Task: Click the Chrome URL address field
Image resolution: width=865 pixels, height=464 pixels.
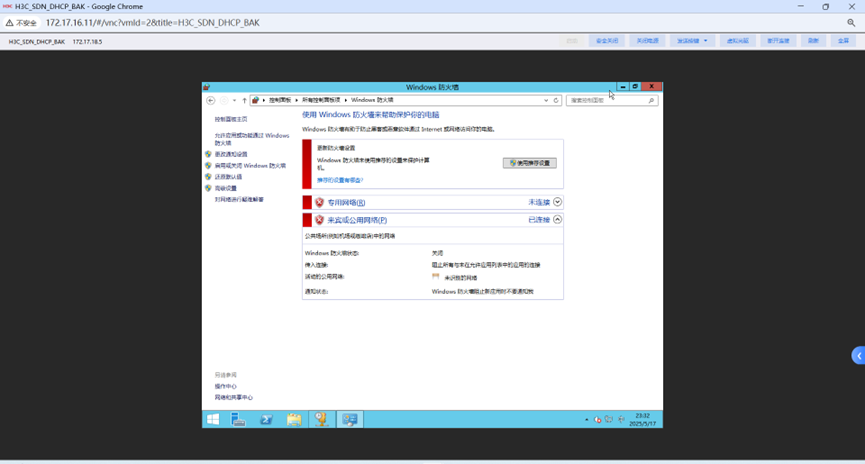Action: tap(153, 23)
